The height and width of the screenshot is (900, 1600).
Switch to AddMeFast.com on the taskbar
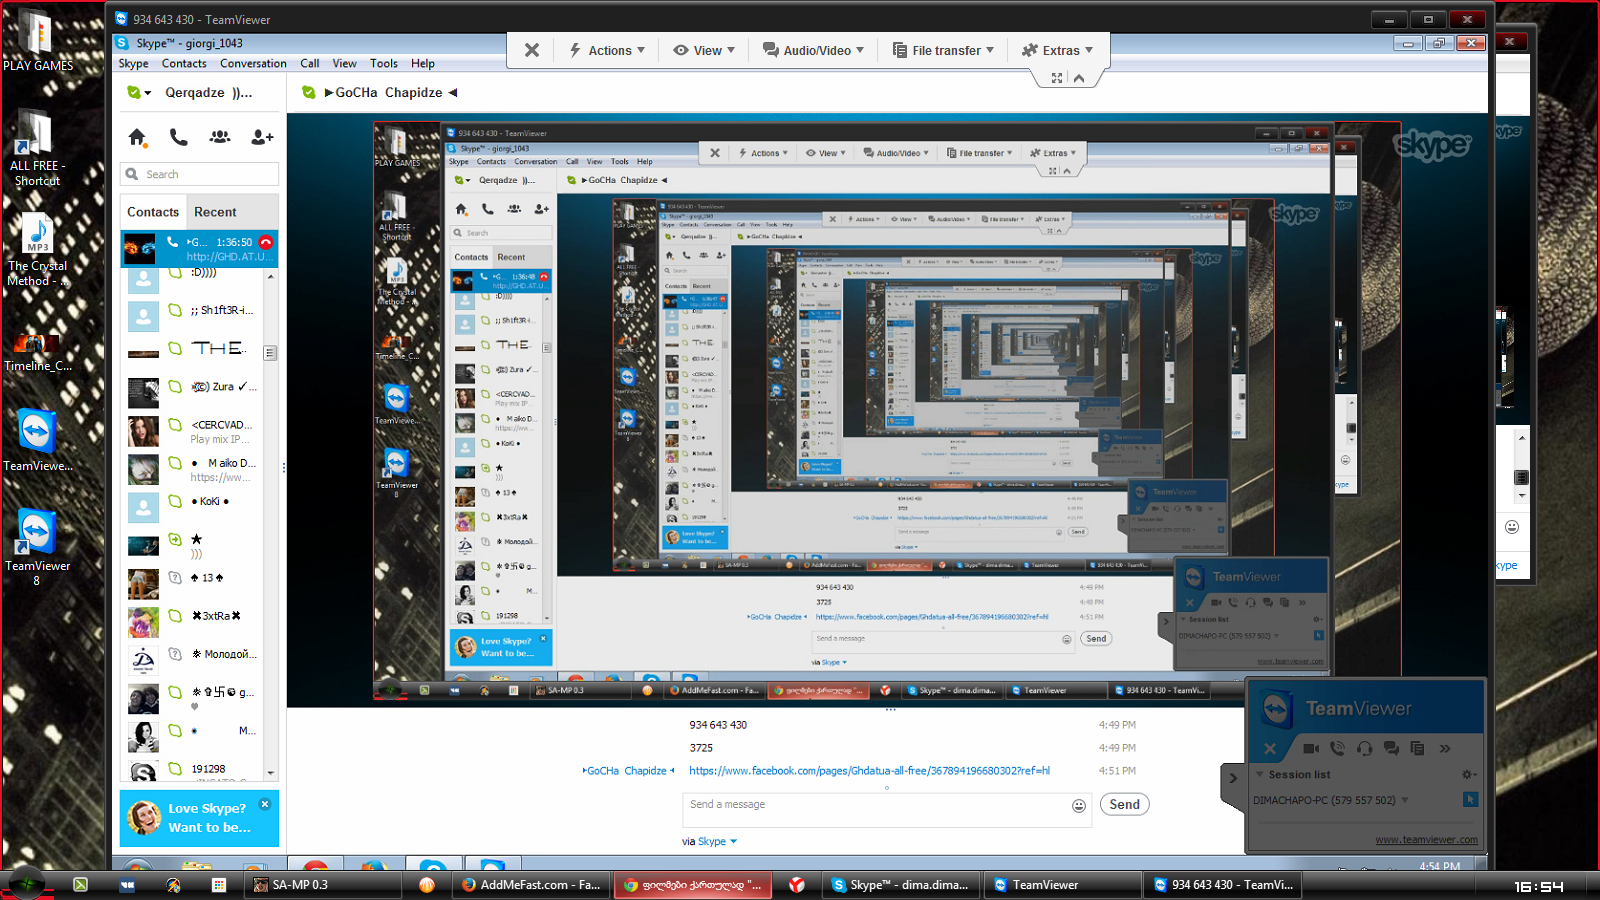(x=531, y=884)
